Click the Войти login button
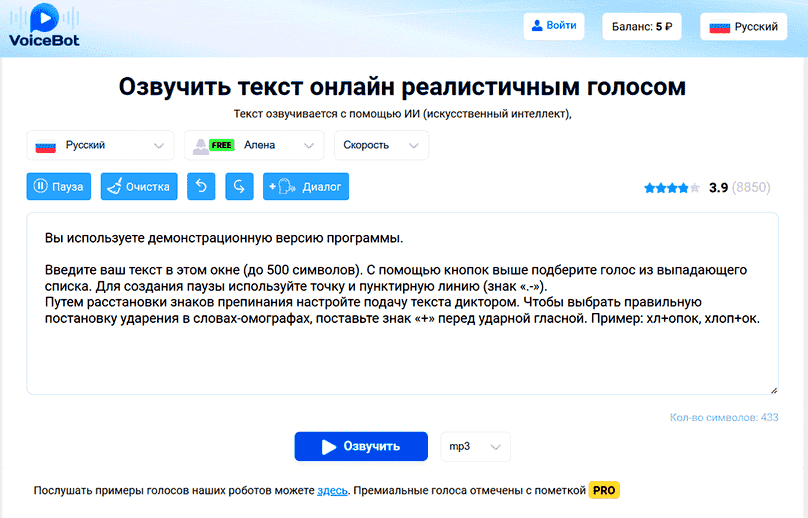This screenshot has width=808, height=518. pos(553,26)
